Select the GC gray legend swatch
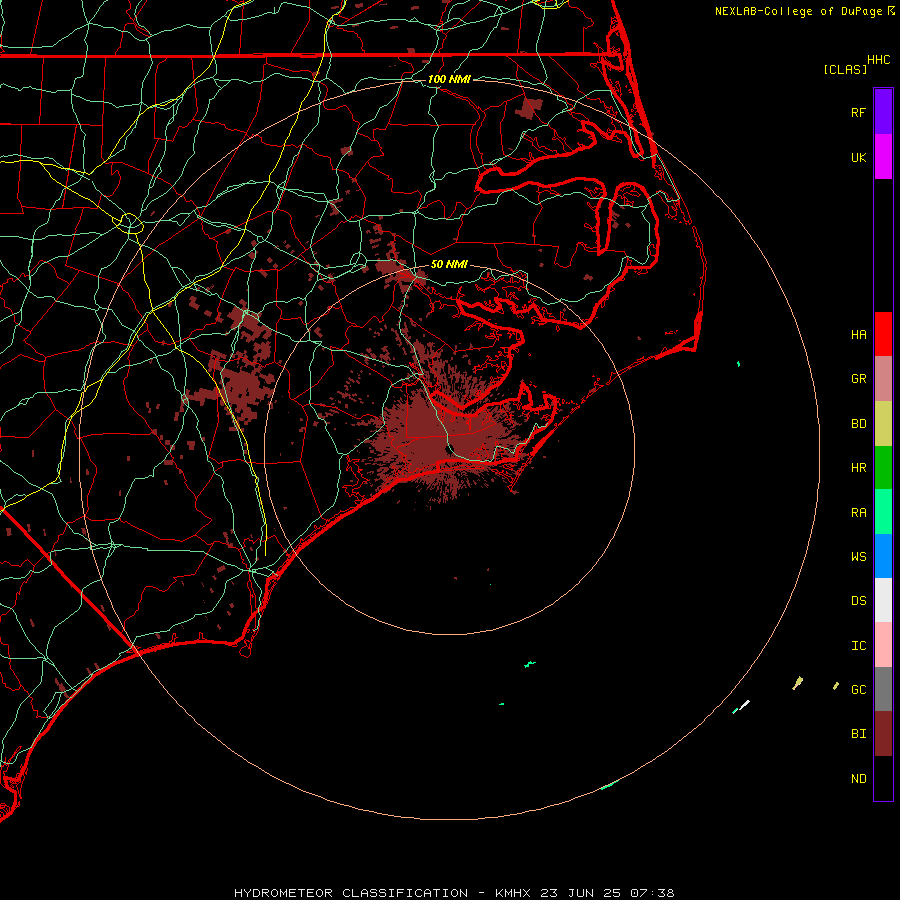900x900 pixels. 883,689
